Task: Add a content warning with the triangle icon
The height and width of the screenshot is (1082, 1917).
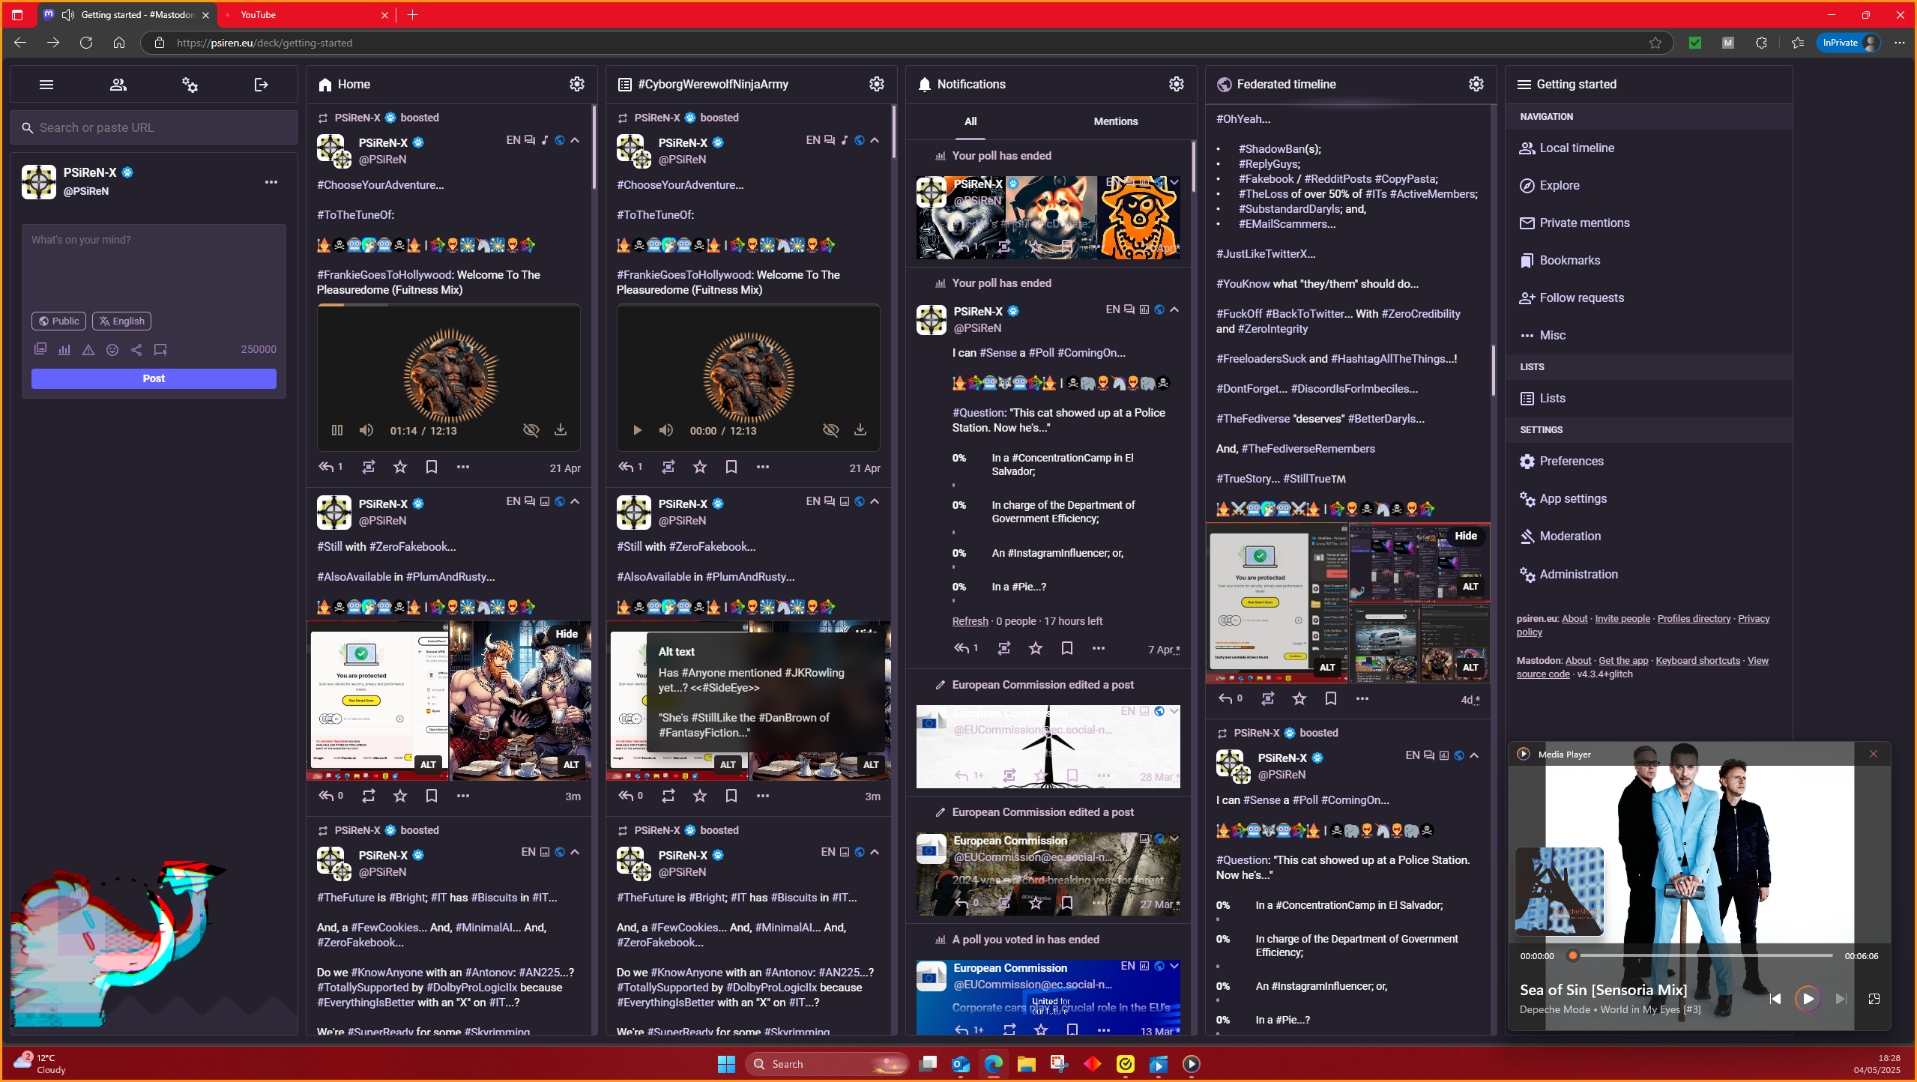Action: click(x=88, y=350)
